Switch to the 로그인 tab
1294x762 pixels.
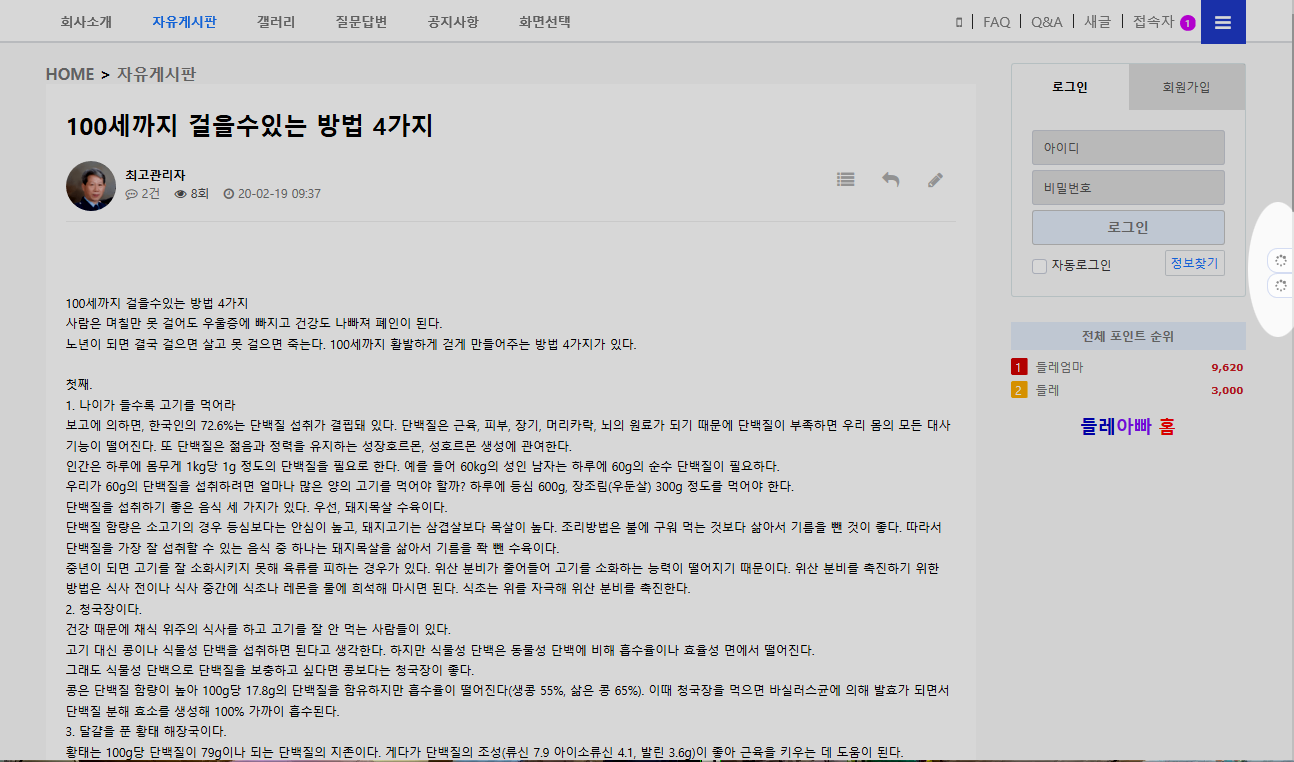coord(1070,87)
